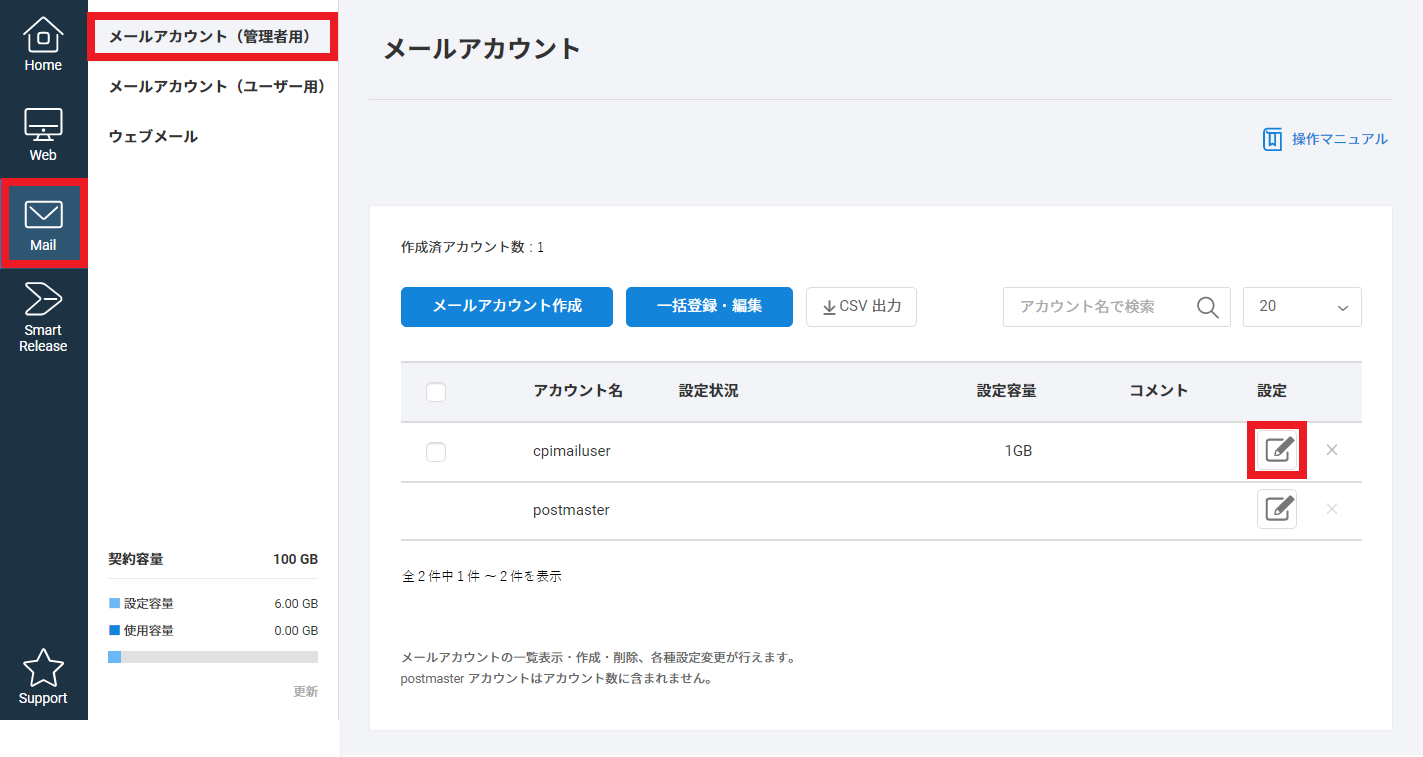Image resolution: width=1423 pixels, height=757 pixels.
Task: Select the Mail envelope icon
Action: pyautogui.click(x=43, y=215)
